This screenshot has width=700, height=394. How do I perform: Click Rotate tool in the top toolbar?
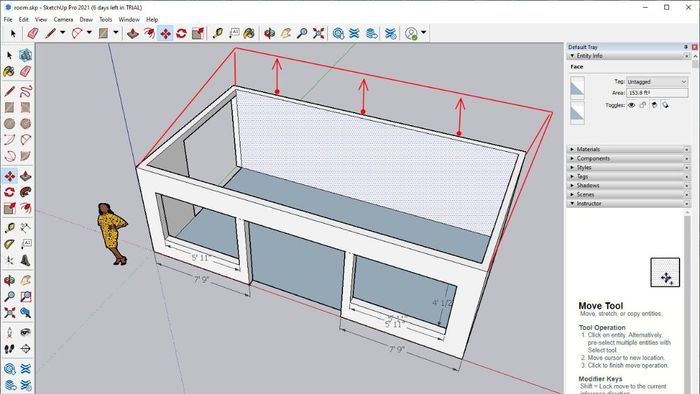pos(181,33)
